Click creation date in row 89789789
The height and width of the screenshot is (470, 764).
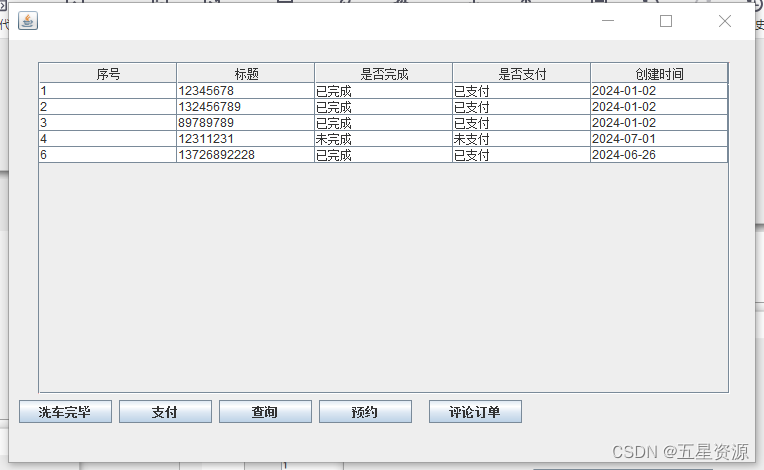659,123
